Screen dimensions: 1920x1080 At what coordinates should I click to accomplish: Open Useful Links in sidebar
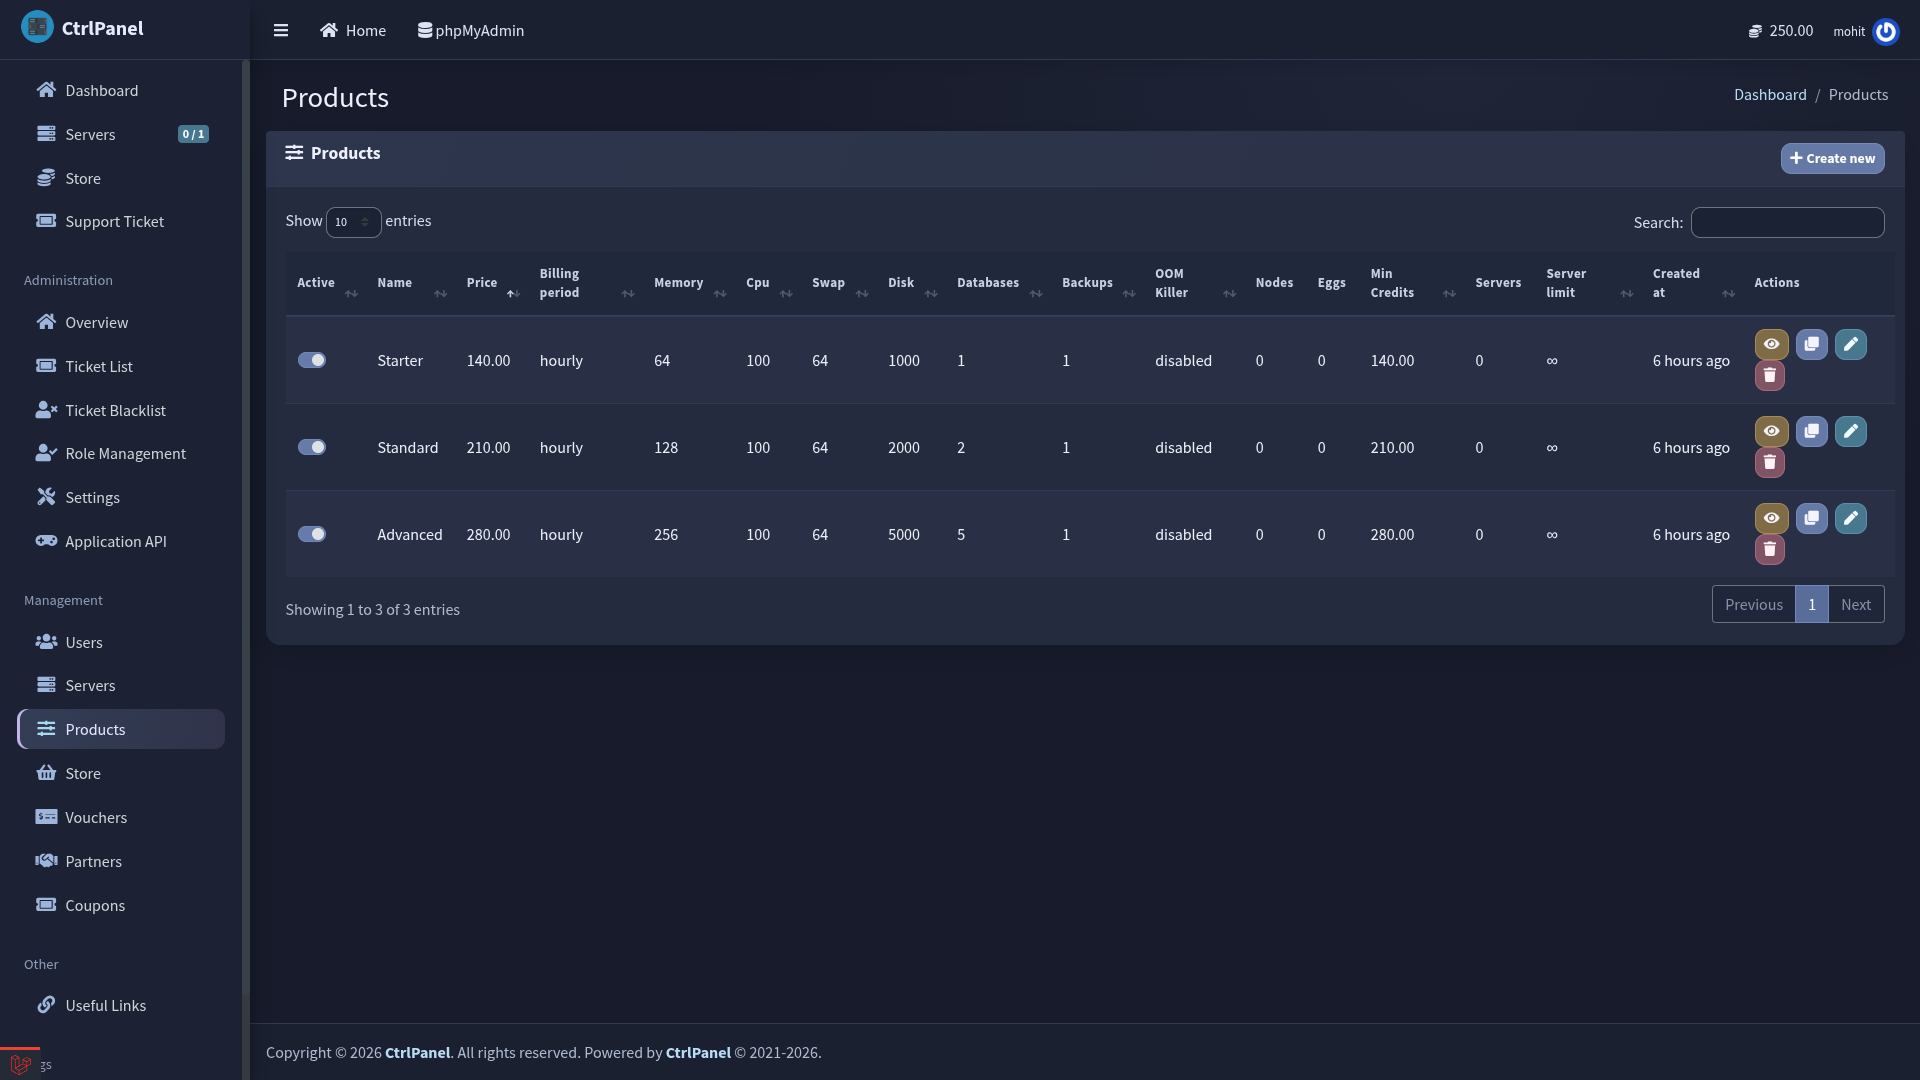121,1005
